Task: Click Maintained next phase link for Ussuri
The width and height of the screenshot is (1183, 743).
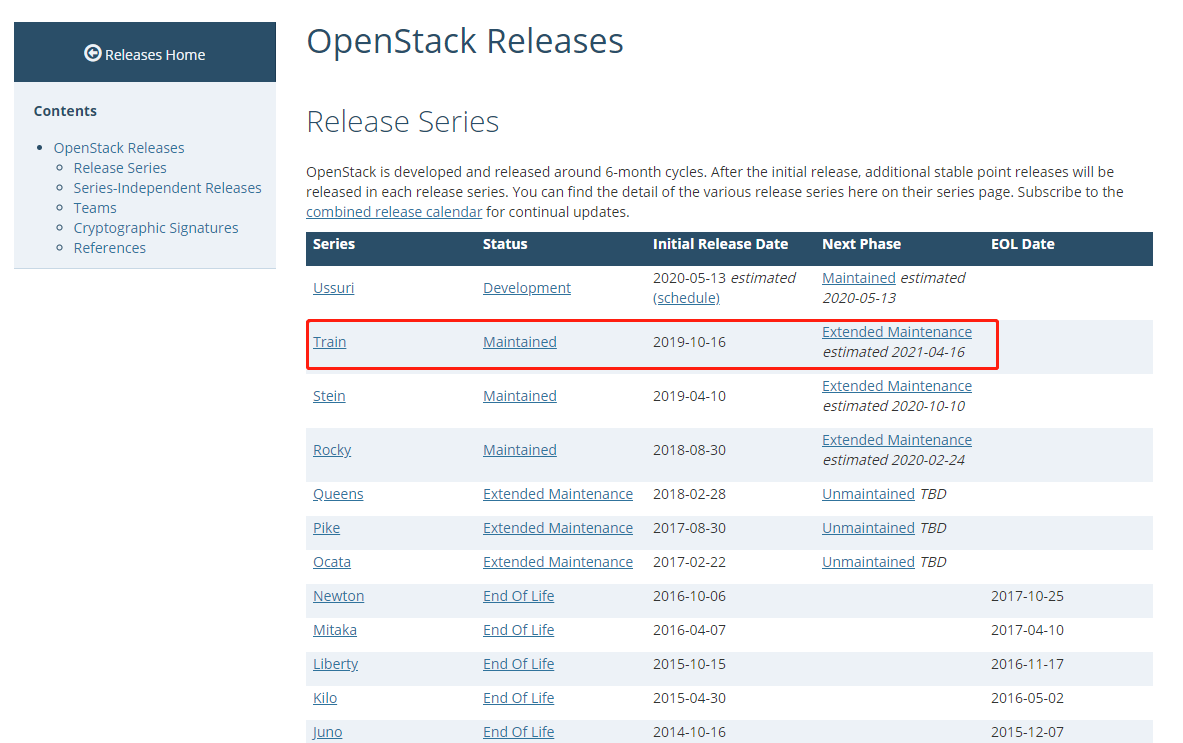Action: point(859,278)
